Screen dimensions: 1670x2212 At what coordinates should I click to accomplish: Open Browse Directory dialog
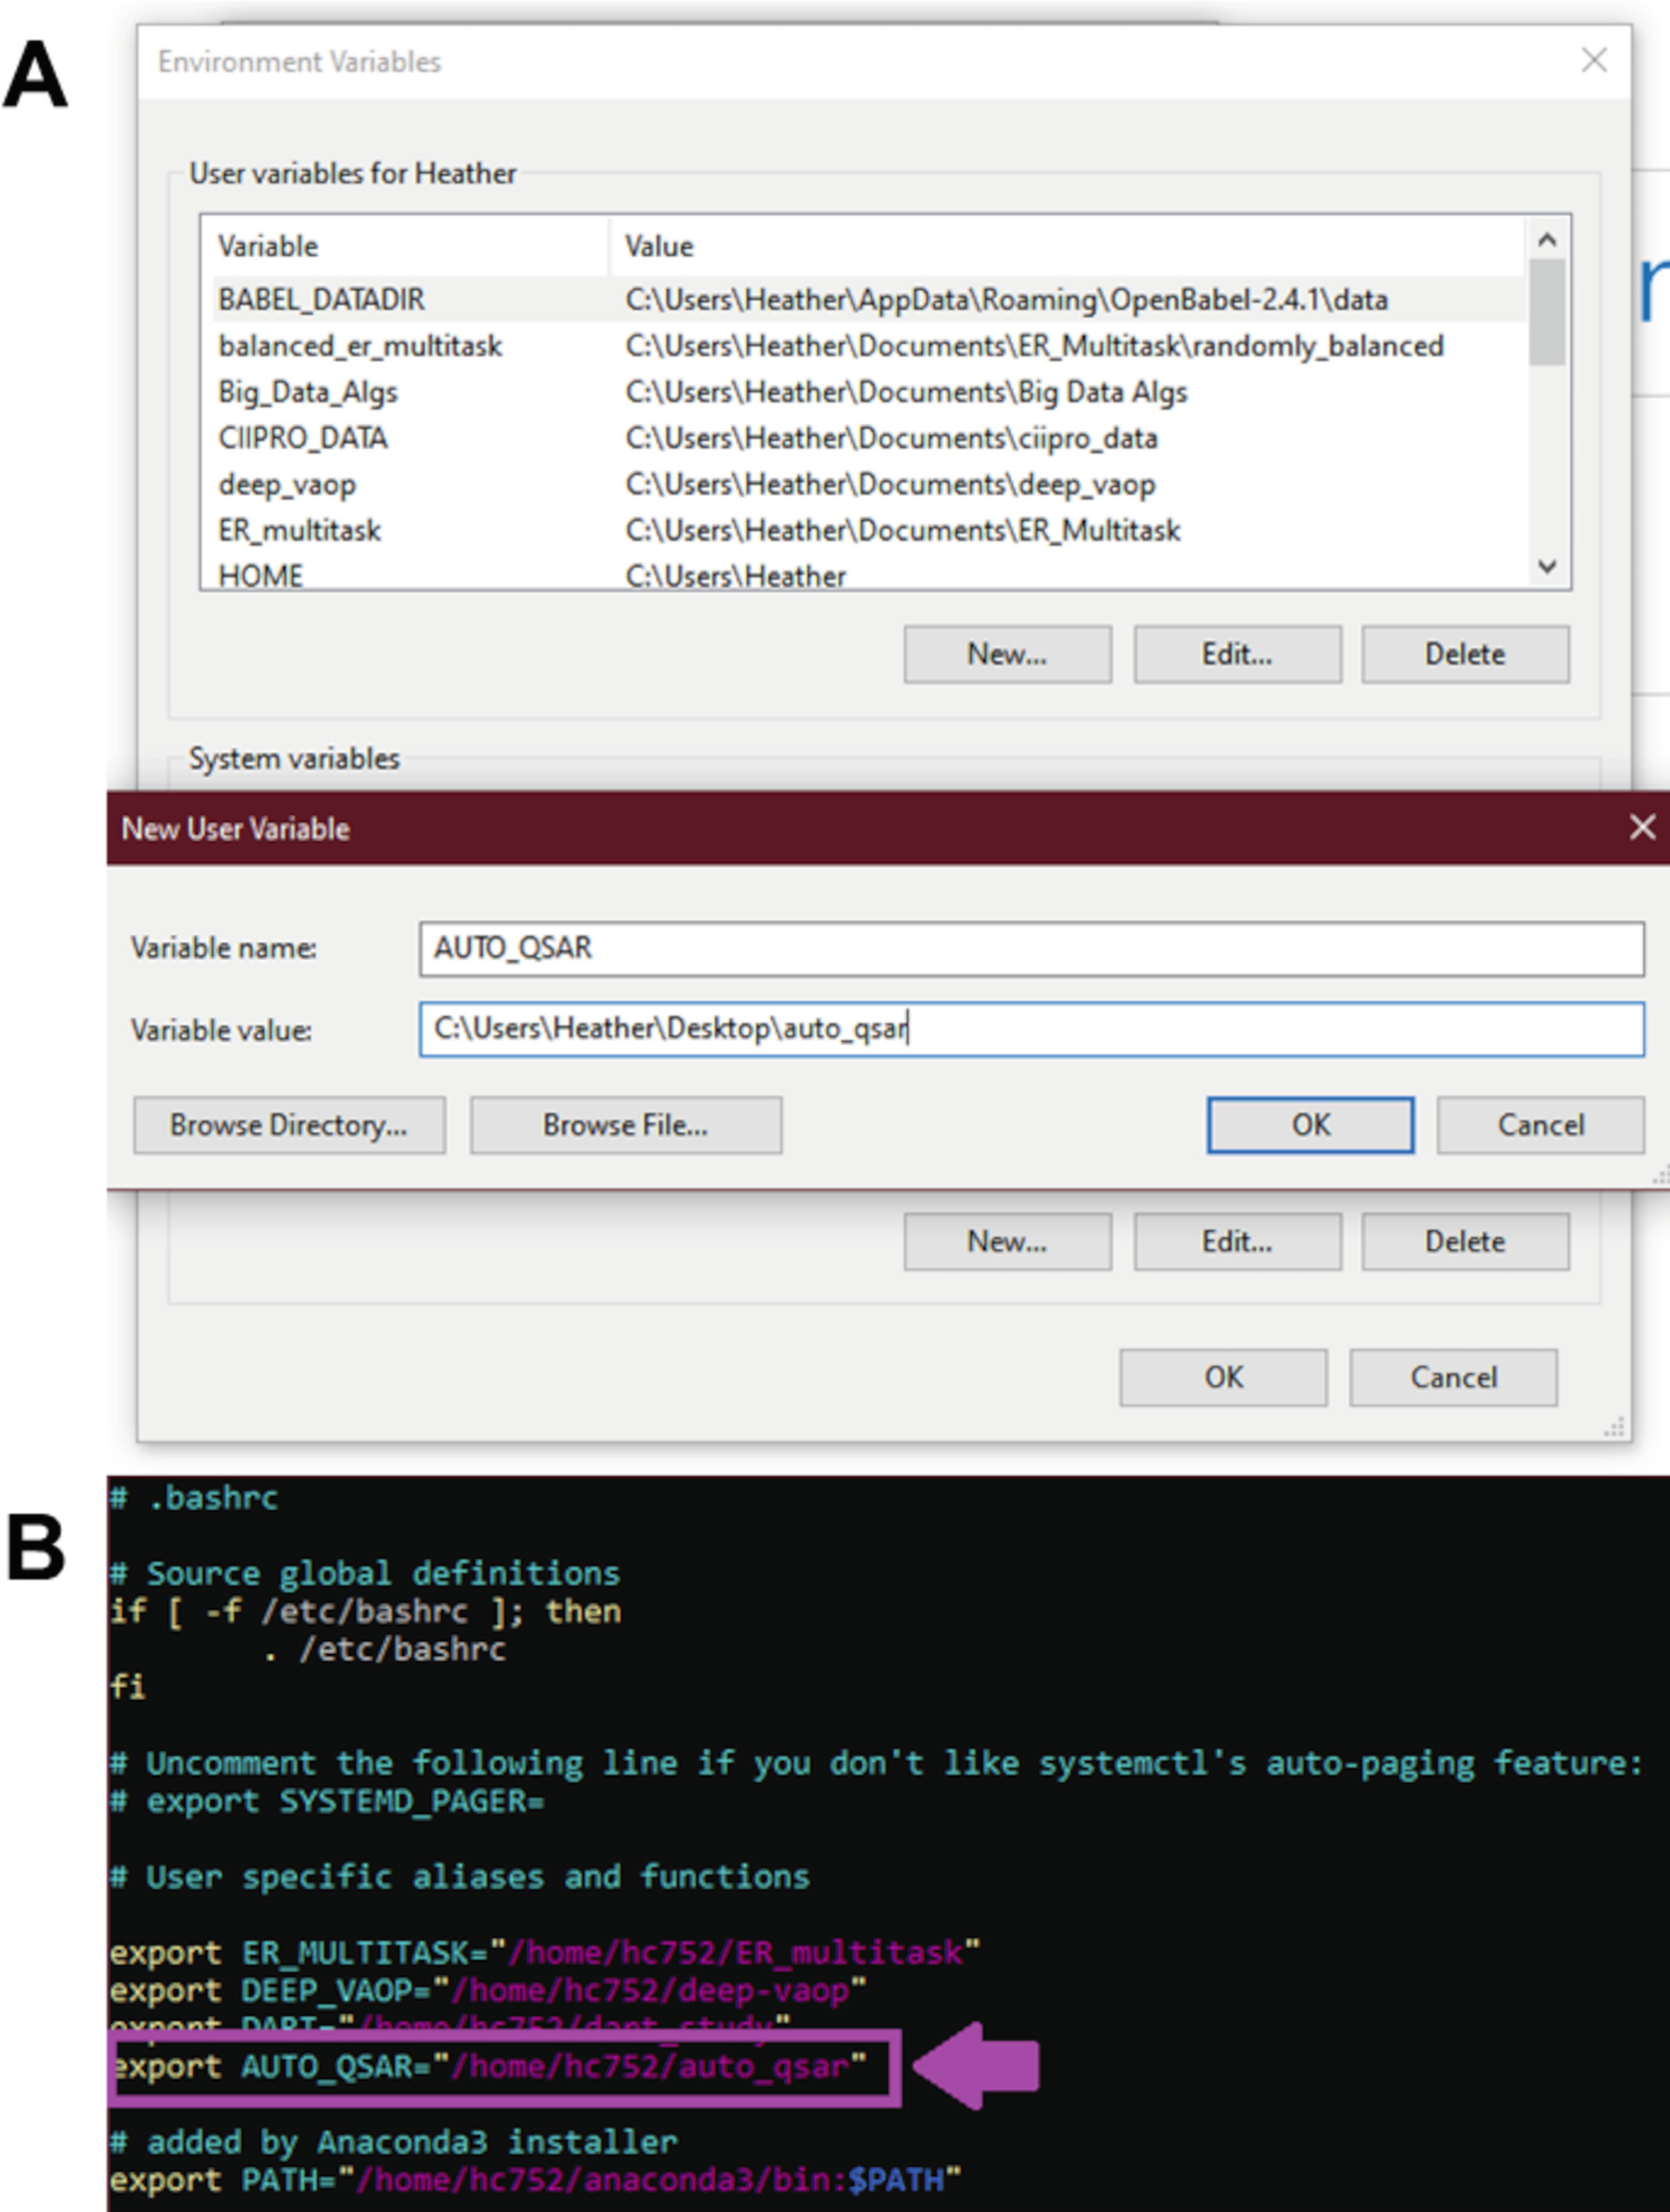pos(289,1125)
